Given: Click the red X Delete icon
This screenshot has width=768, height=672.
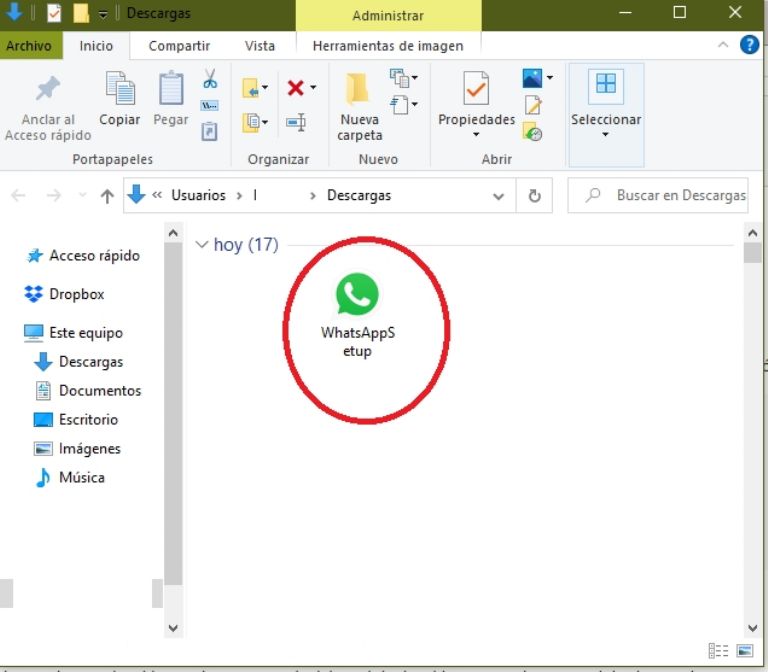Looking at the screenshot, I should 295,88.
